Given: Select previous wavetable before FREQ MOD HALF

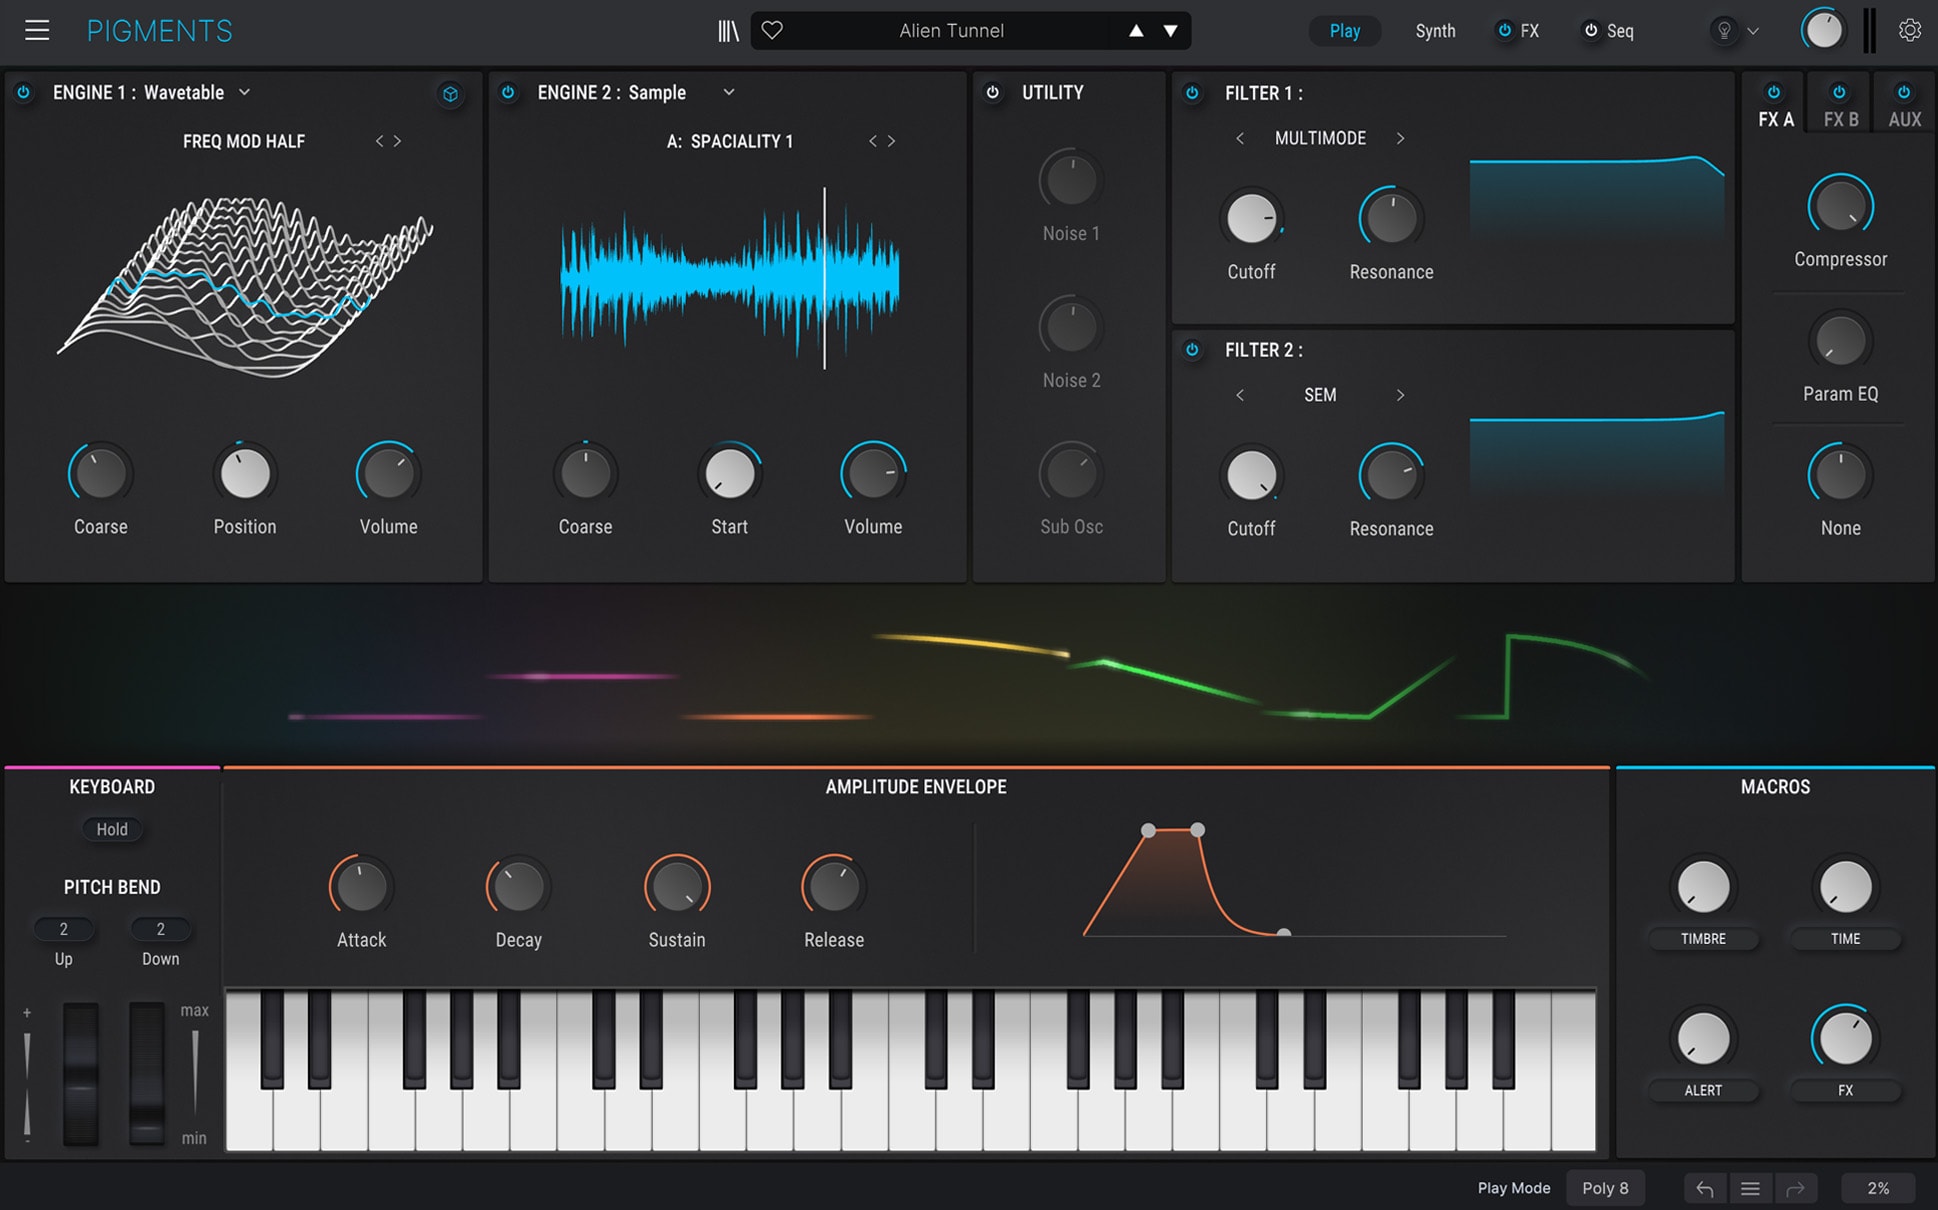Looking at the screenshot, I should pyautogui.click(x=379, y=141).
